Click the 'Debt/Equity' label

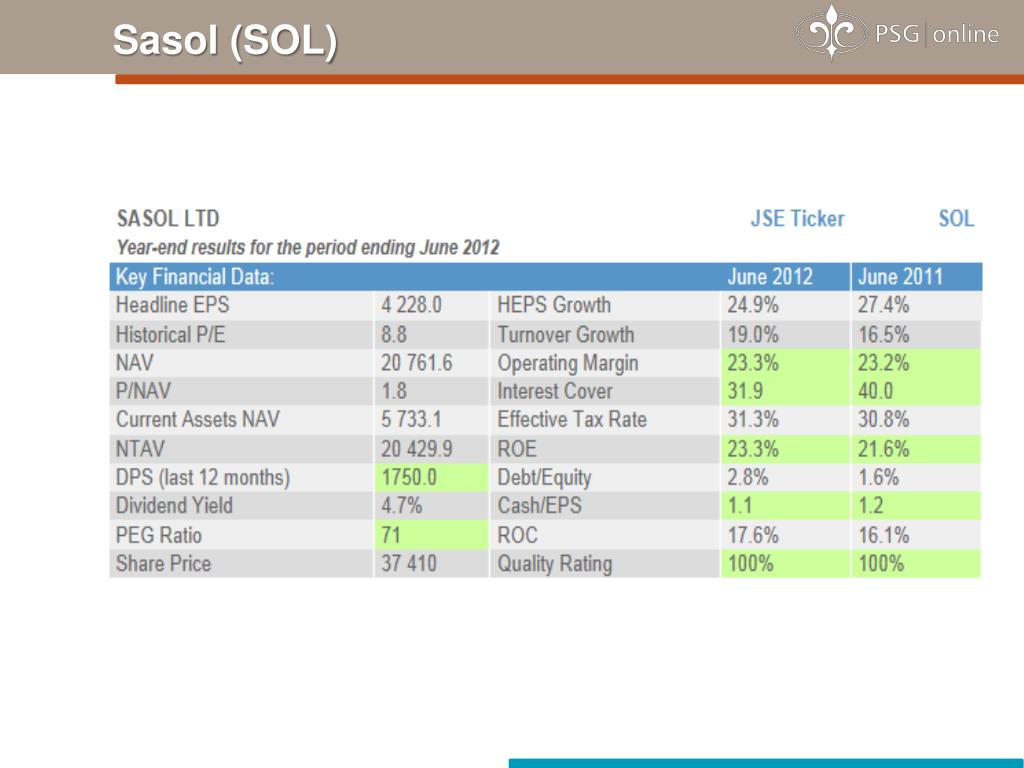[x=544, y=478]
